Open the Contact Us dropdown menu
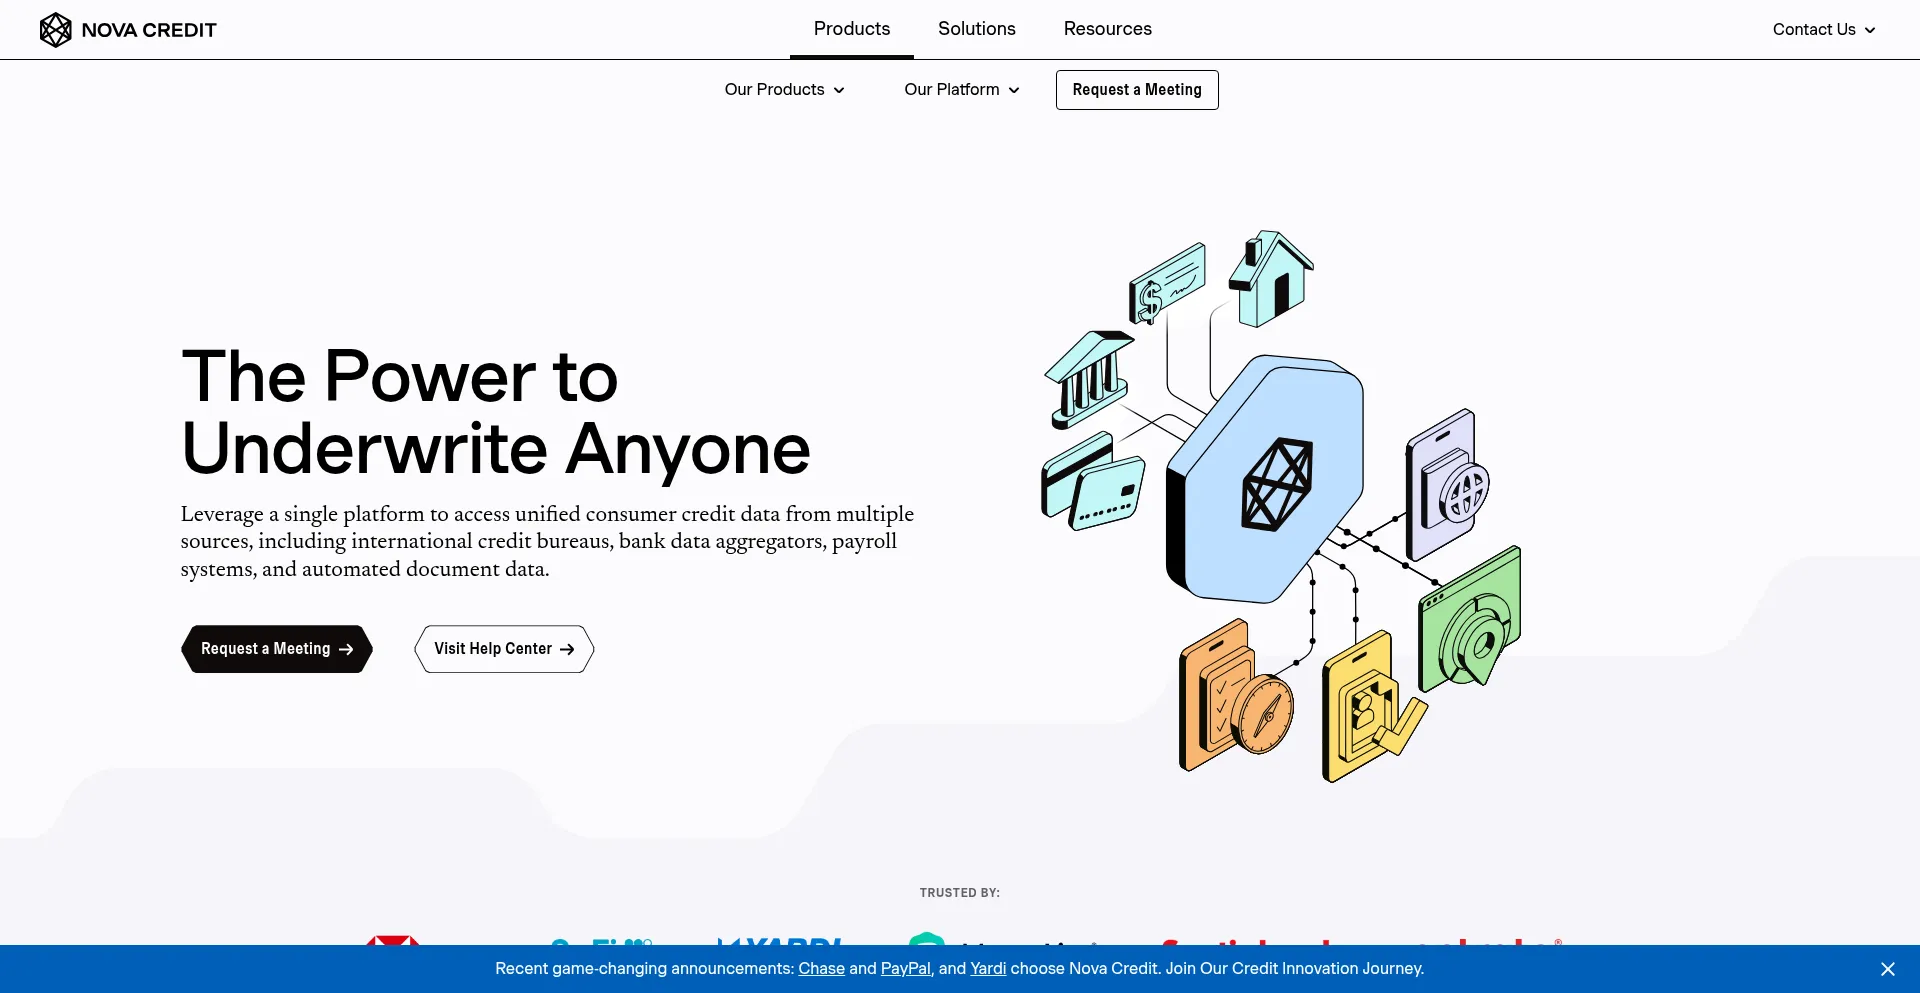Viewport: 1920px width, 993px height. coord(1823,30)
